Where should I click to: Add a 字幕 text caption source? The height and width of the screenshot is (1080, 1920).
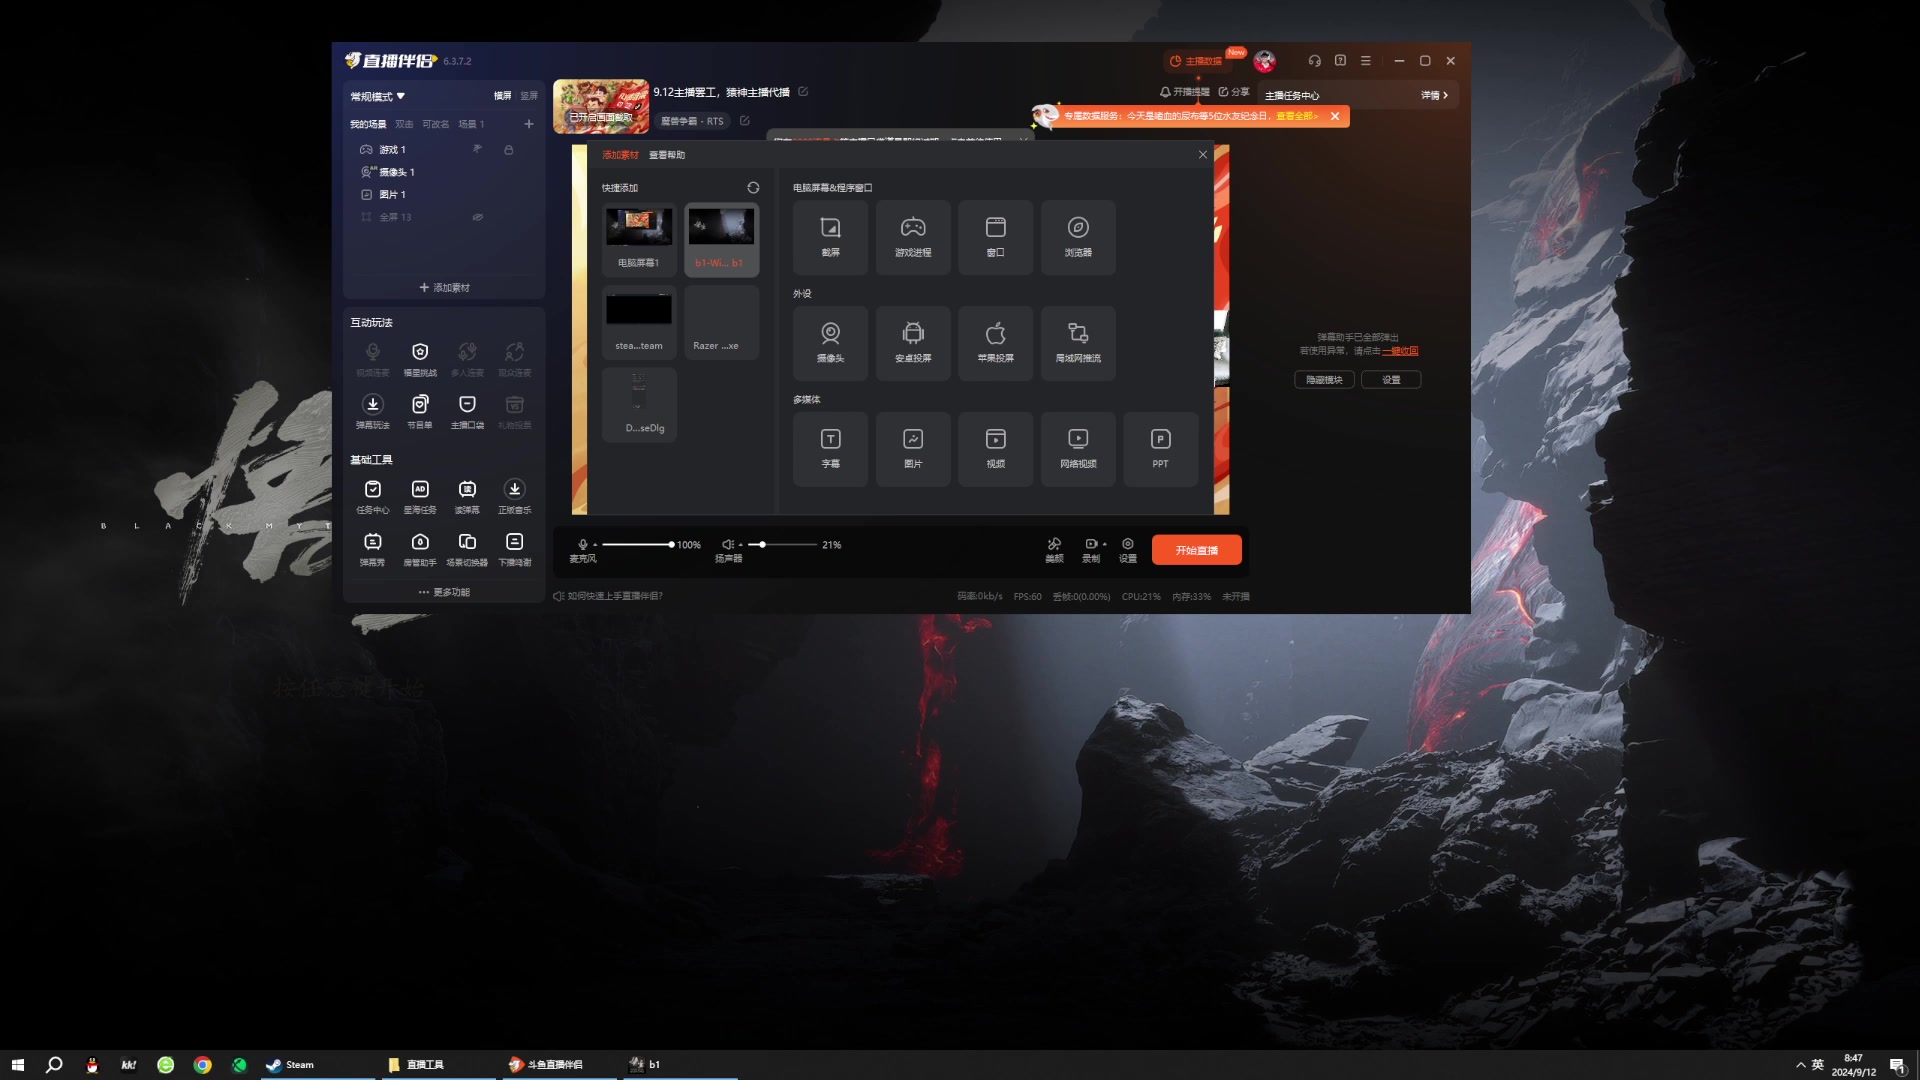click(x=830, y=449)
